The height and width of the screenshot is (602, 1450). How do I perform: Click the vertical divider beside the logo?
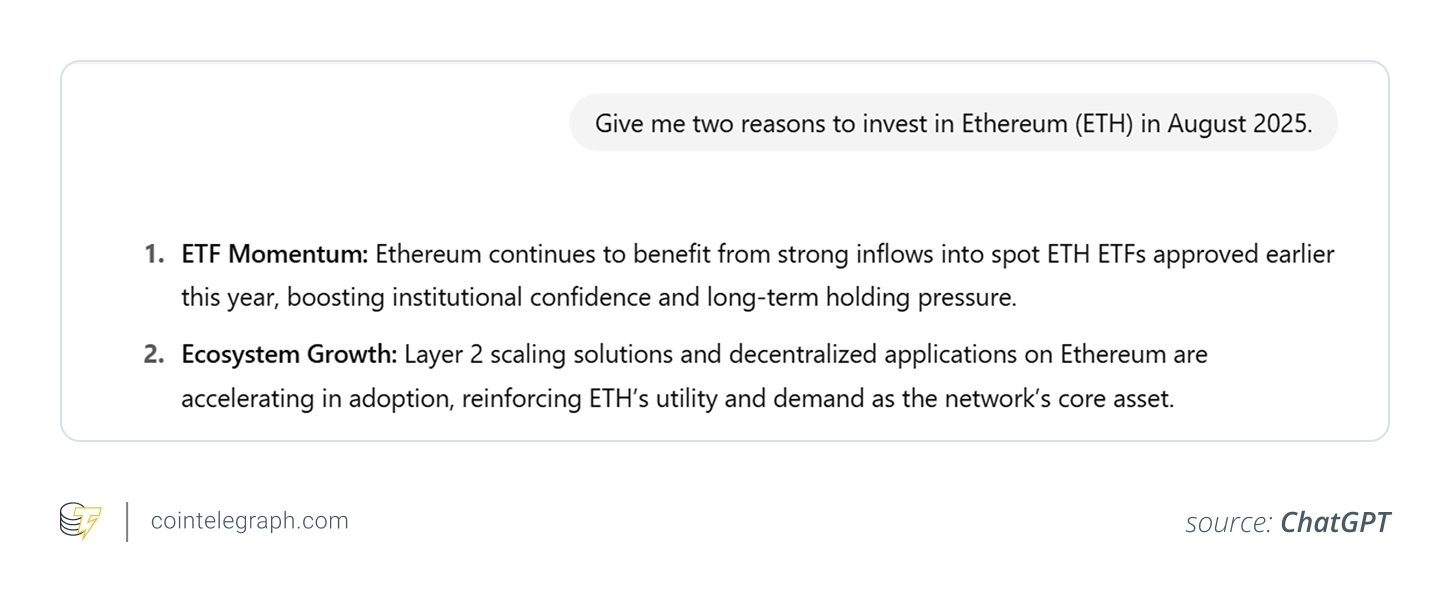(127, 522)
